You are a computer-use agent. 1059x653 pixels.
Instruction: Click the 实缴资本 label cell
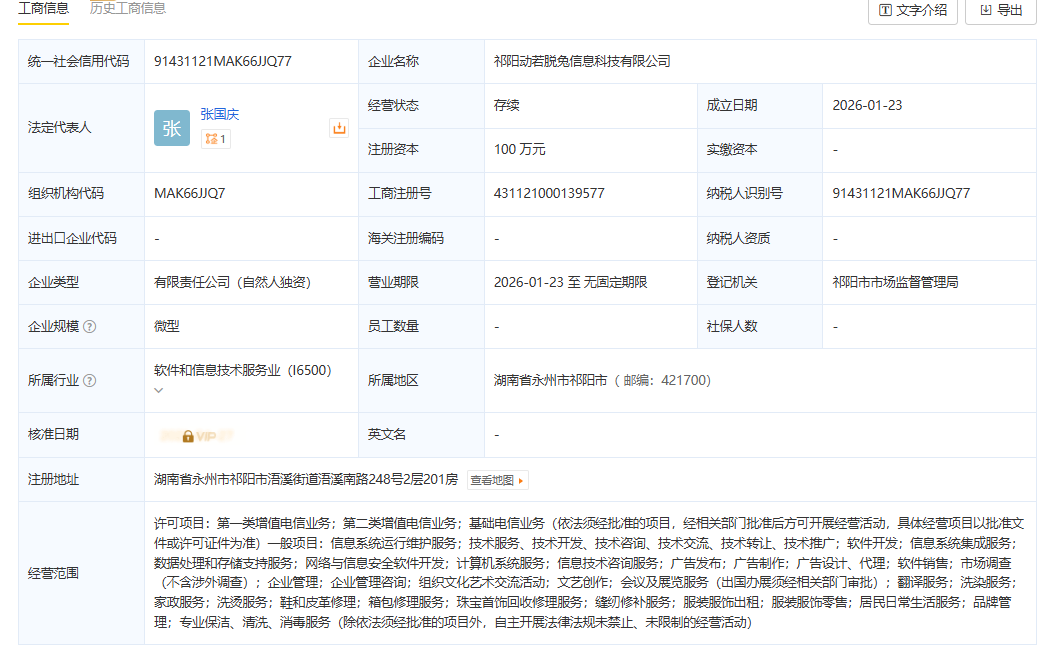click(760, 149)
